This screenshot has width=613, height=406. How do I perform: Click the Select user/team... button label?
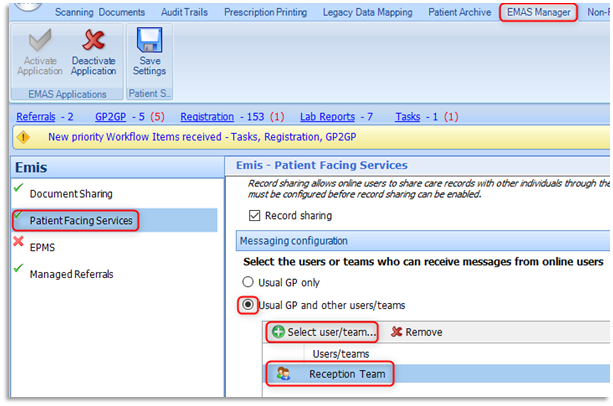[332, 332]
